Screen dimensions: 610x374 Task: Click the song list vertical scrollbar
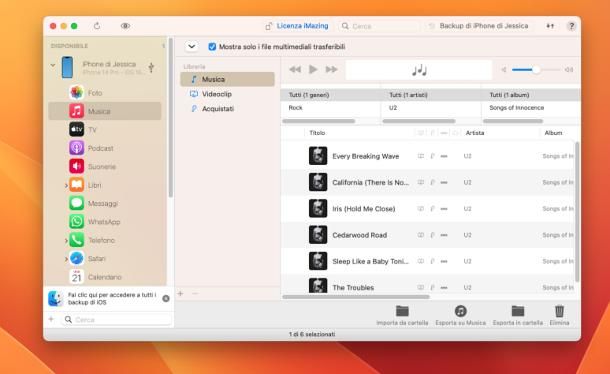pyautogui.click(x=577, y=212)
